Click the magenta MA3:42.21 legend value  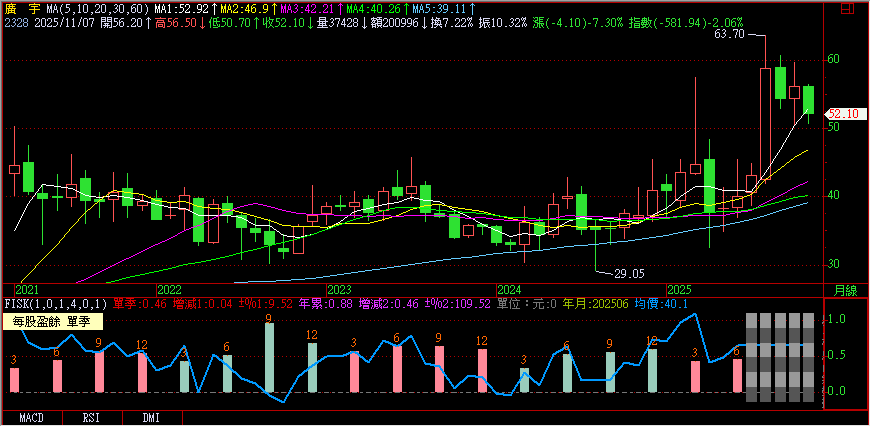[x=307, y=8]
